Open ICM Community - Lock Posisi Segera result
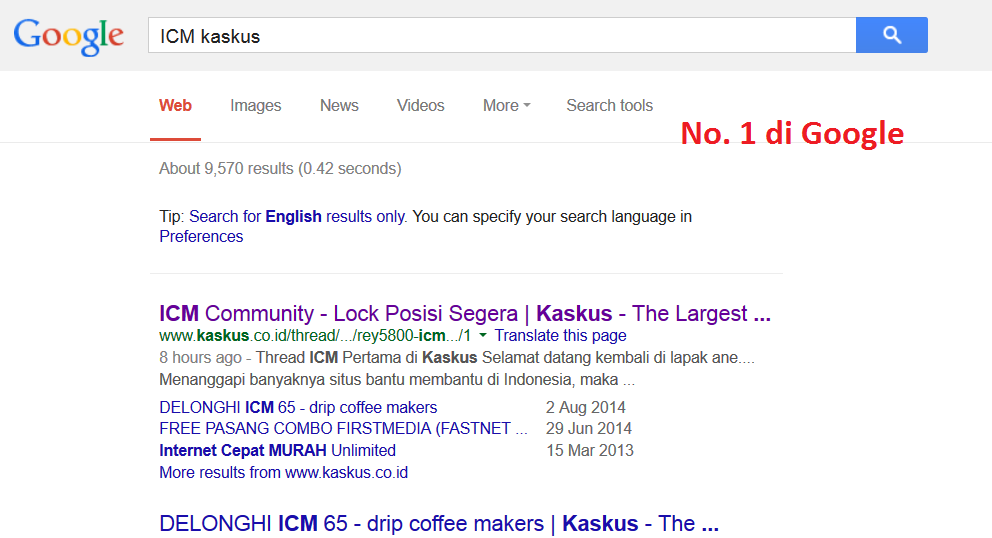 click(465, 313)
